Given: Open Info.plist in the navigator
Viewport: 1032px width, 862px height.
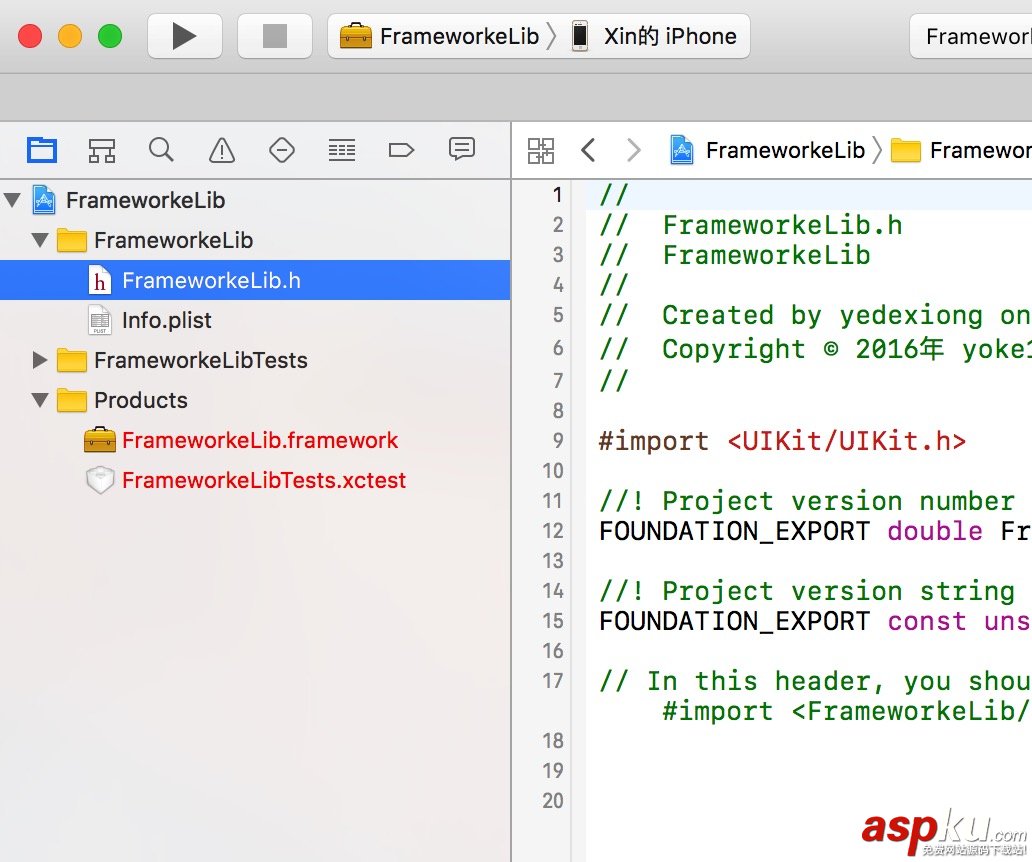Looking at the screenshot, I should pos(255,320).
